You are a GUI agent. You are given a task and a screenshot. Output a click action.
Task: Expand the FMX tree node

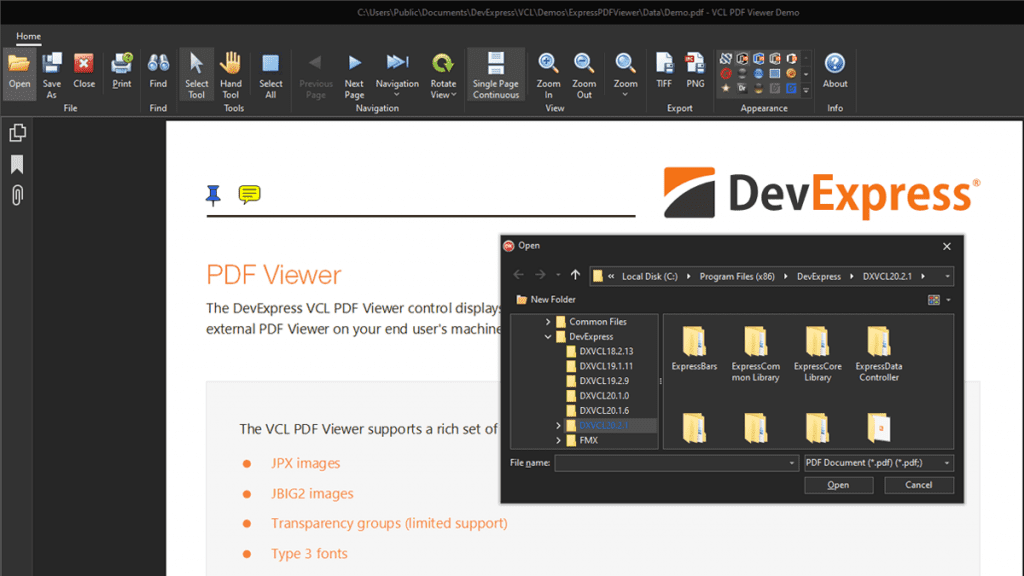[558, 440]
